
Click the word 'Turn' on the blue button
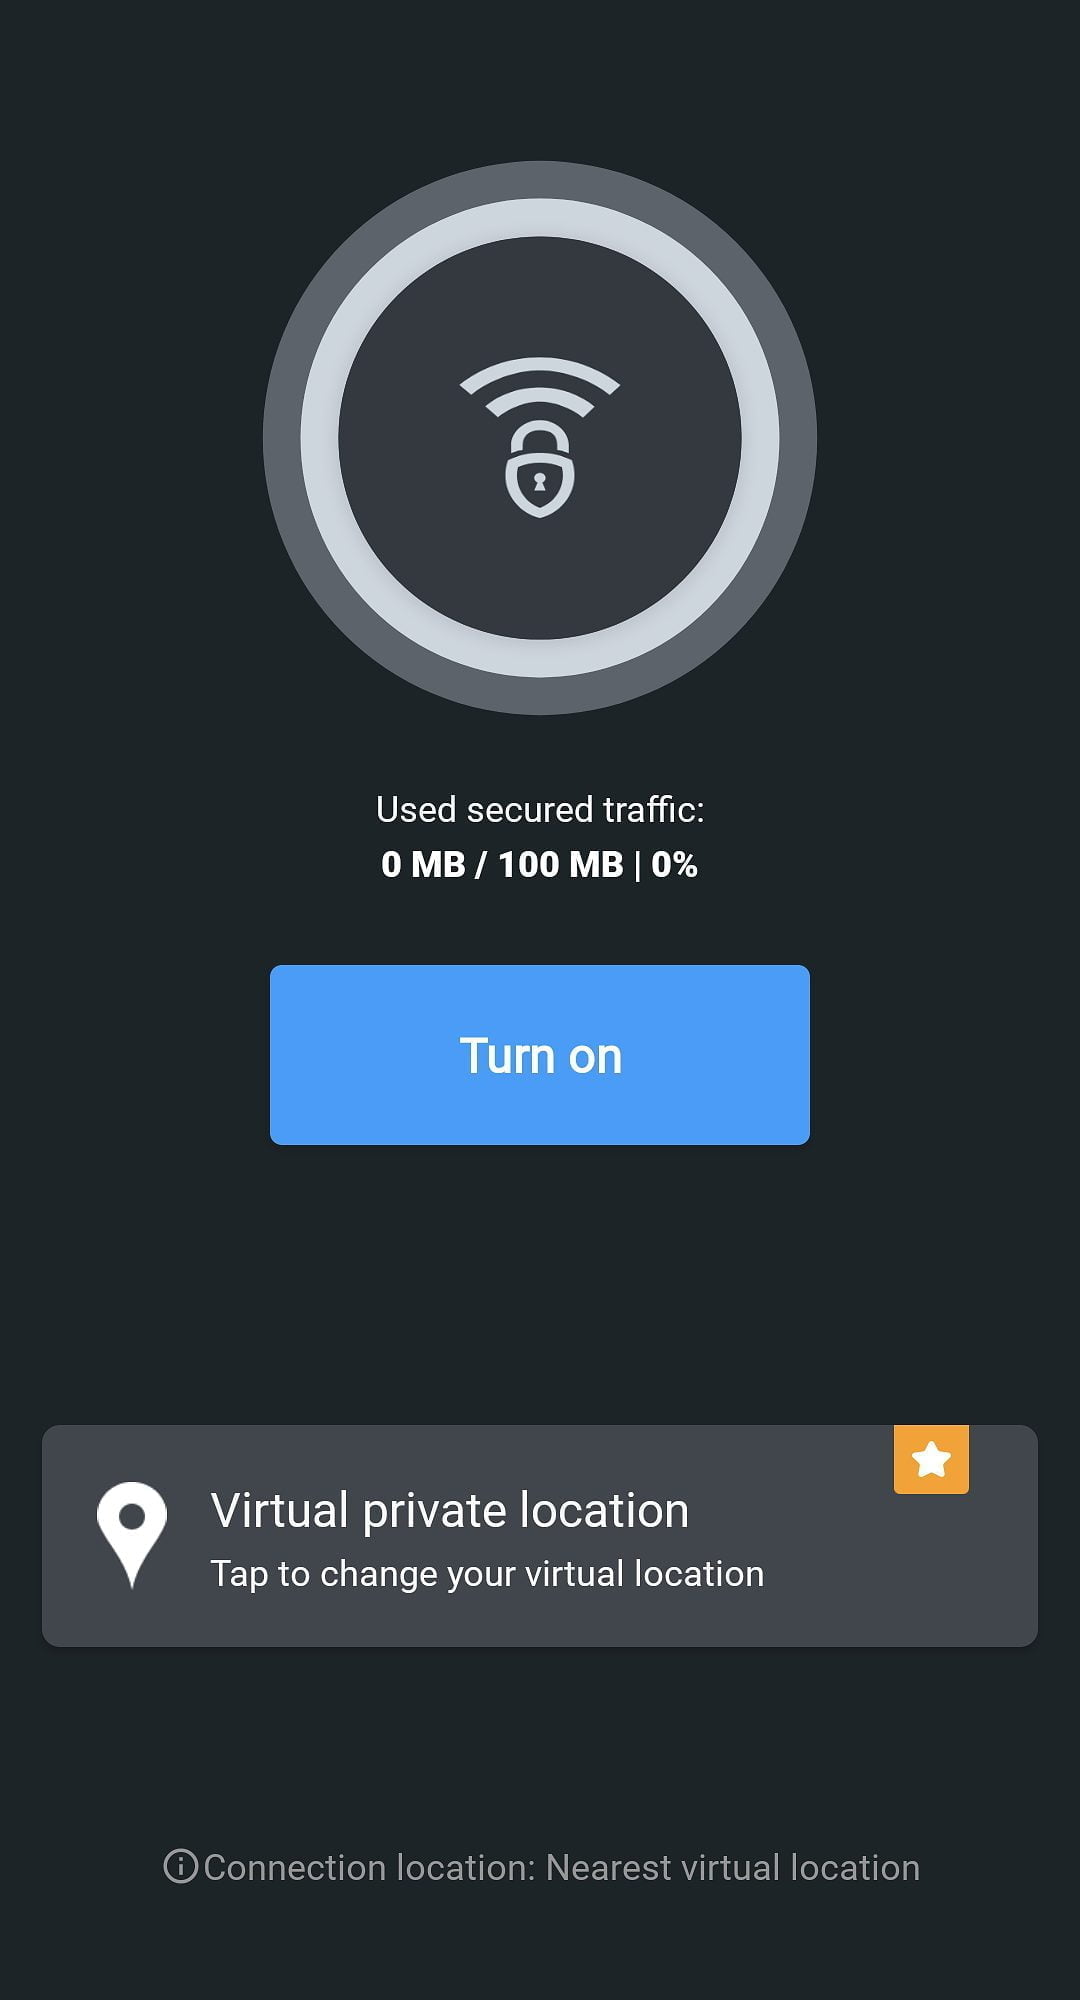click(507, 1055)
